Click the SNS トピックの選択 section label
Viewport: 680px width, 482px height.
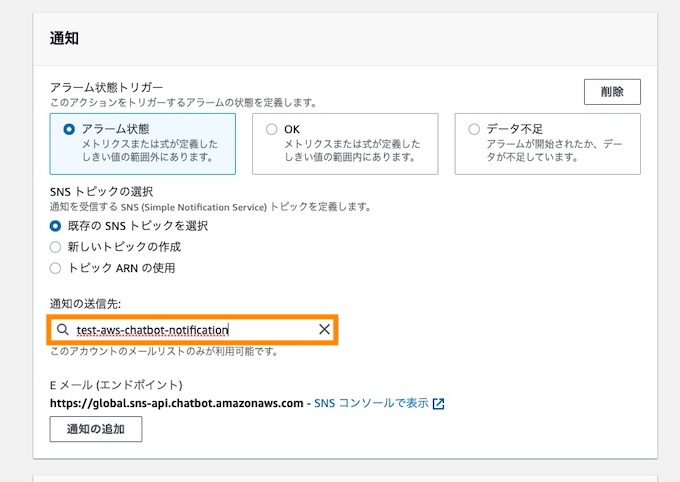point(101,192)
